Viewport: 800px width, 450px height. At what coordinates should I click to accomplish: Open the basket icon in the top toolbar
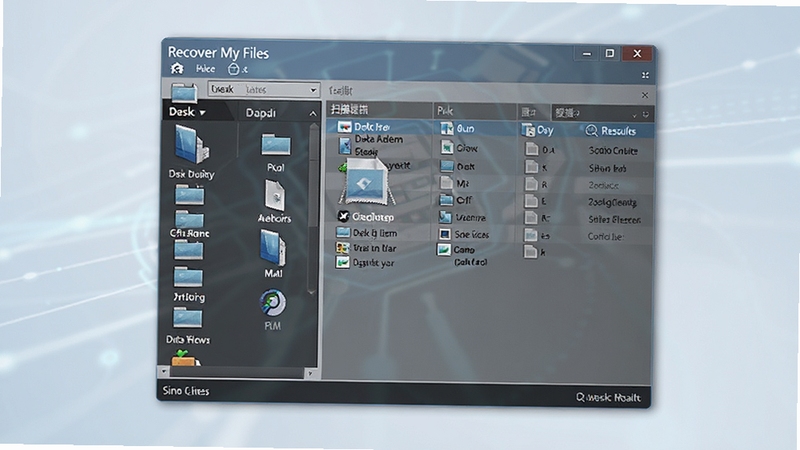tap(233, 69)
